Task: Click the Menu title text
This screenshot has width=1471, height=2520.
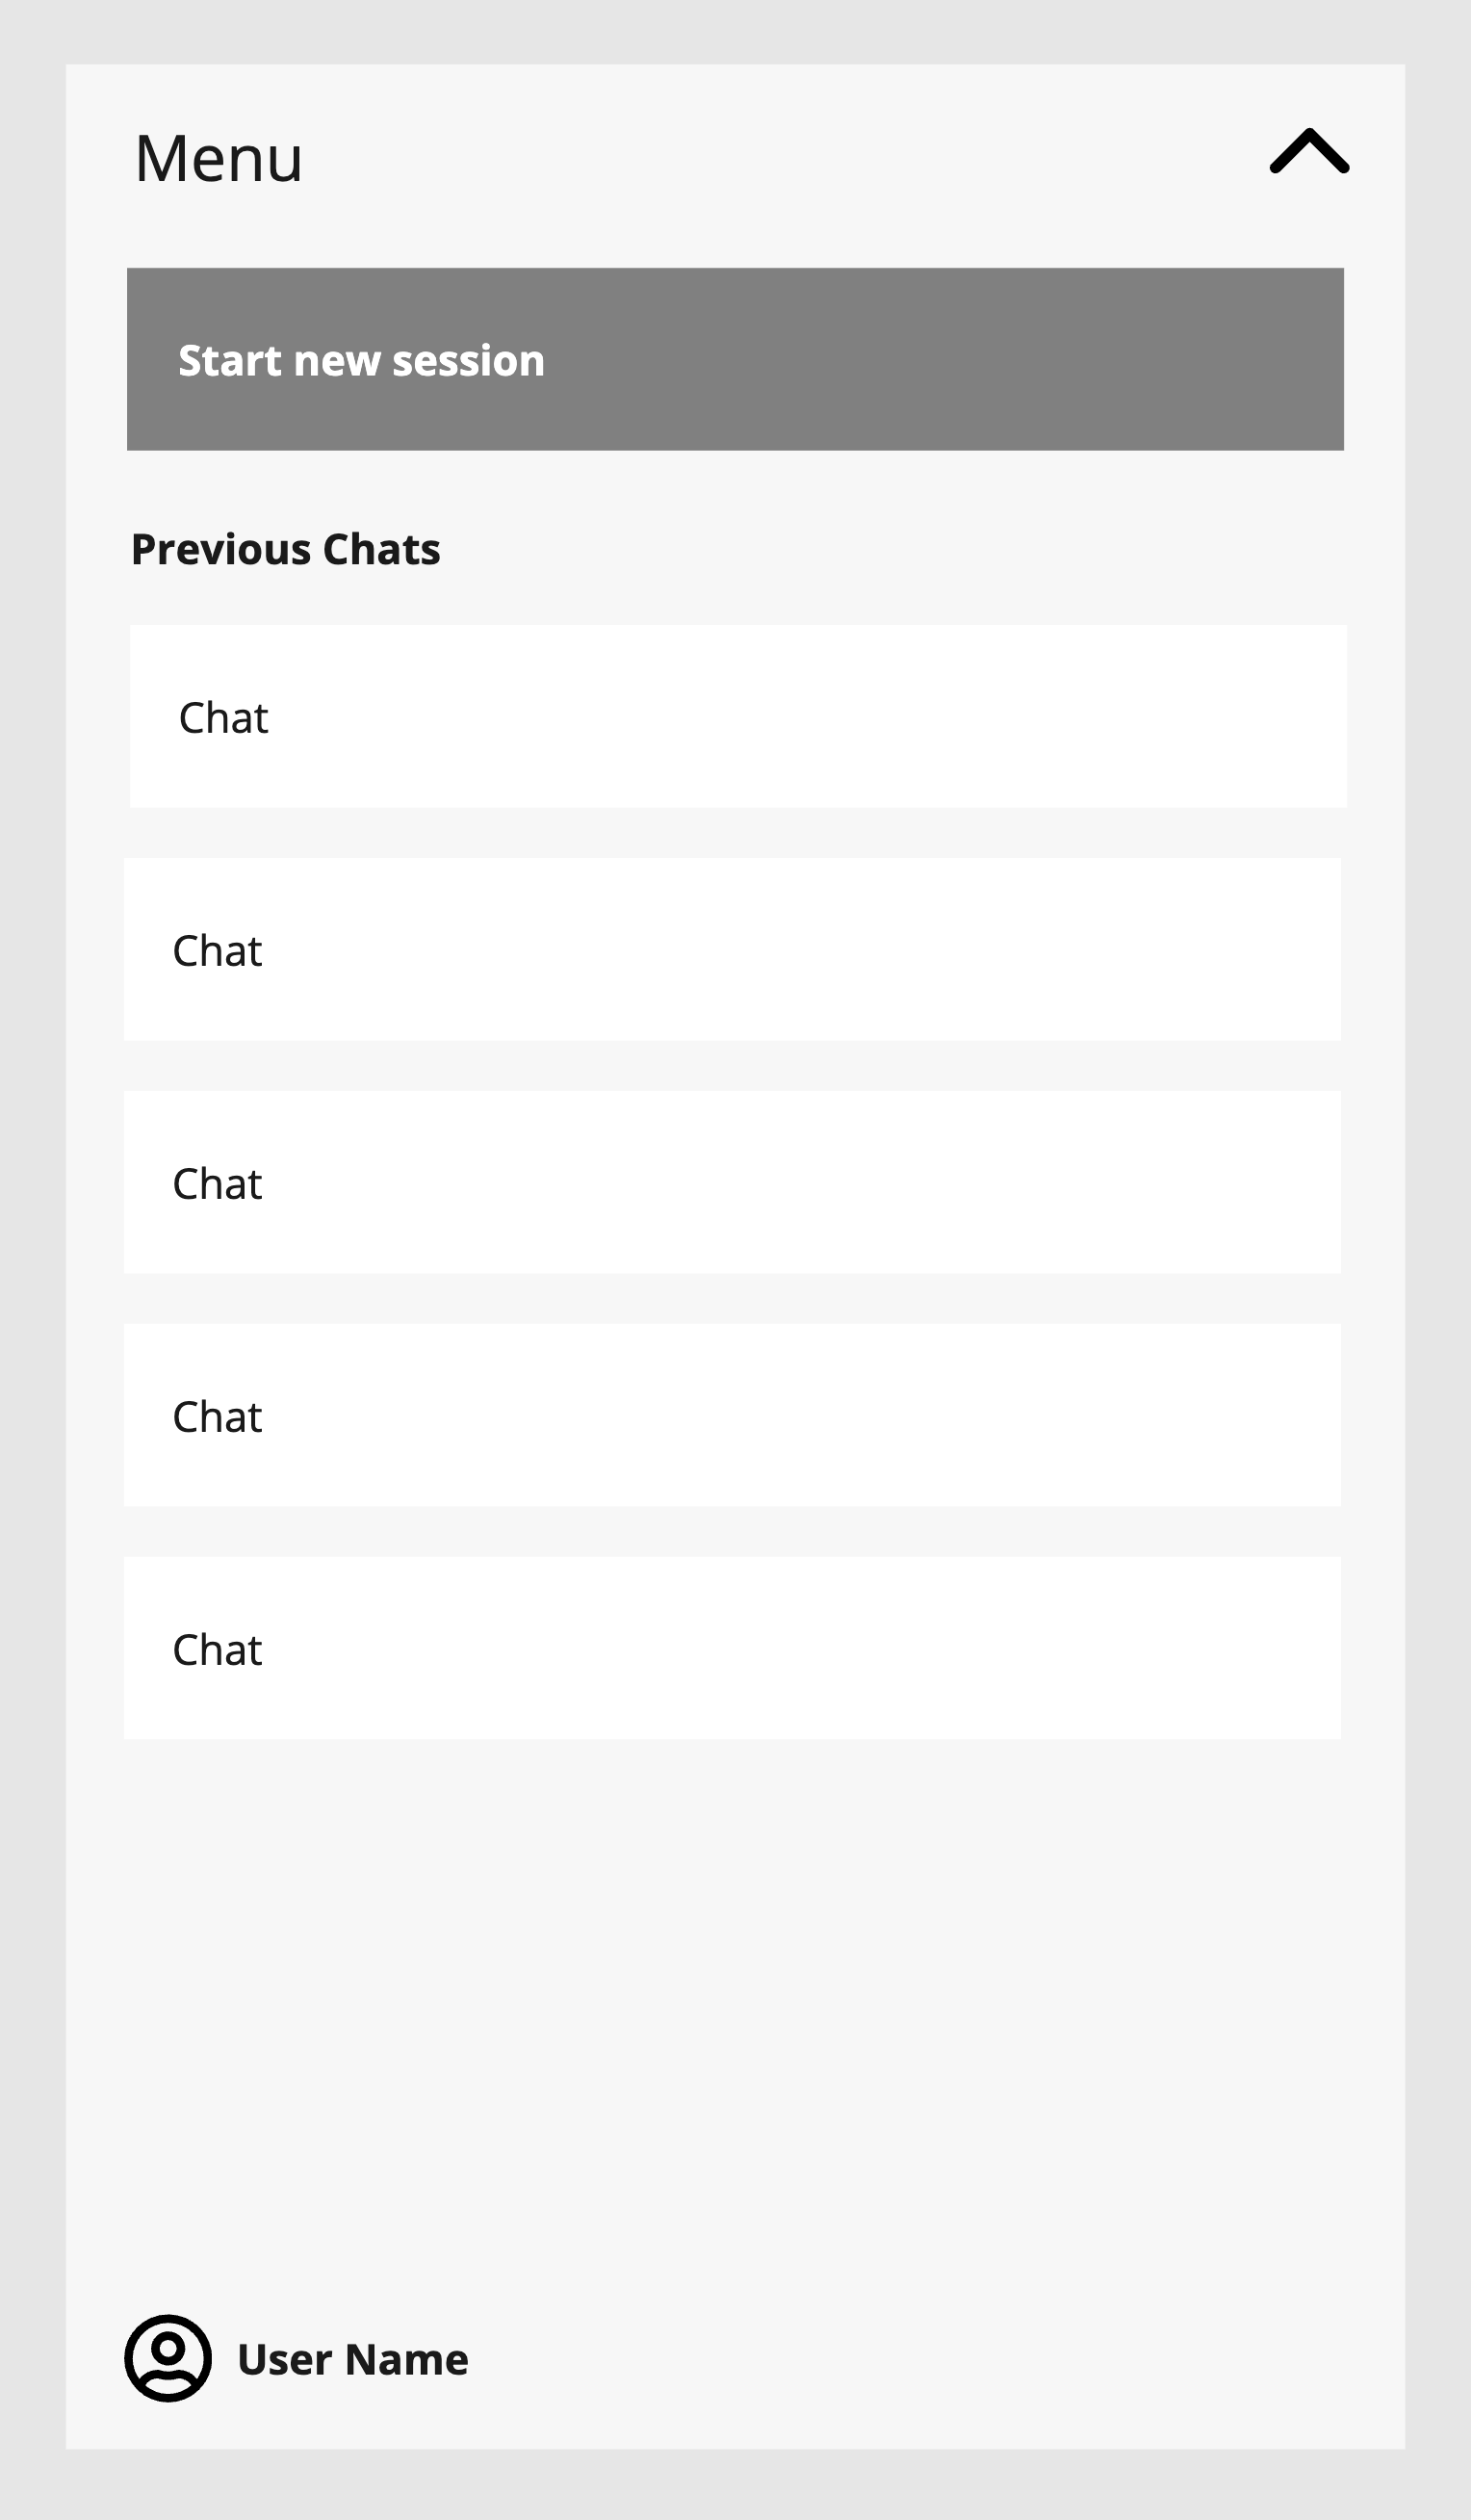Action: [x=218, y=158]
